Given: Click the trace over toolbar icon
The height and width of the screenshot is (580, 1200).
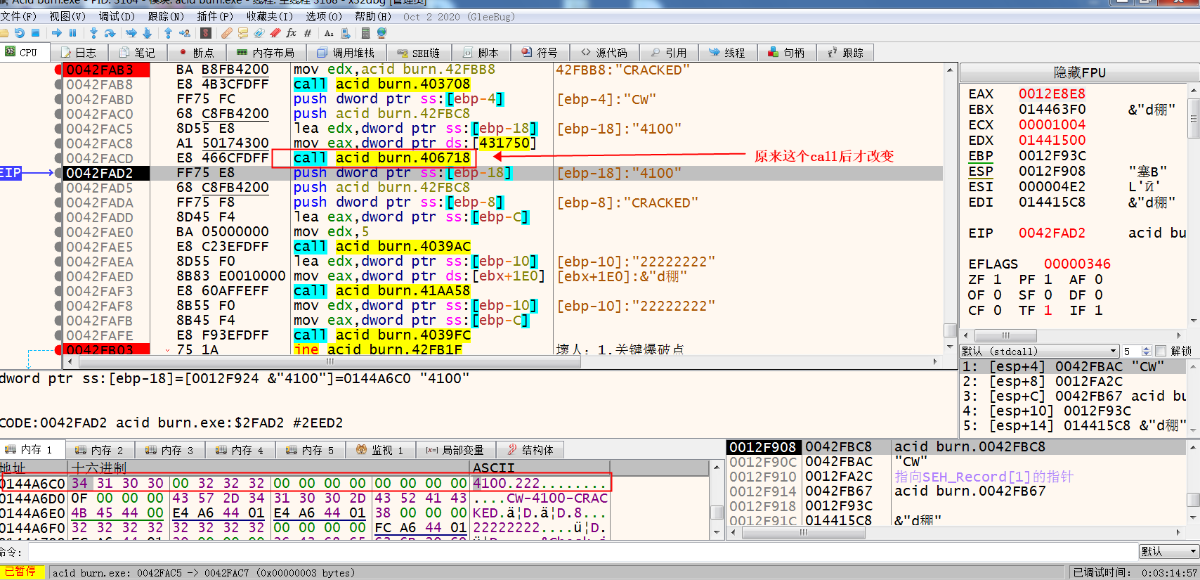Looking at the screenshot, I should tap(147, 33).
